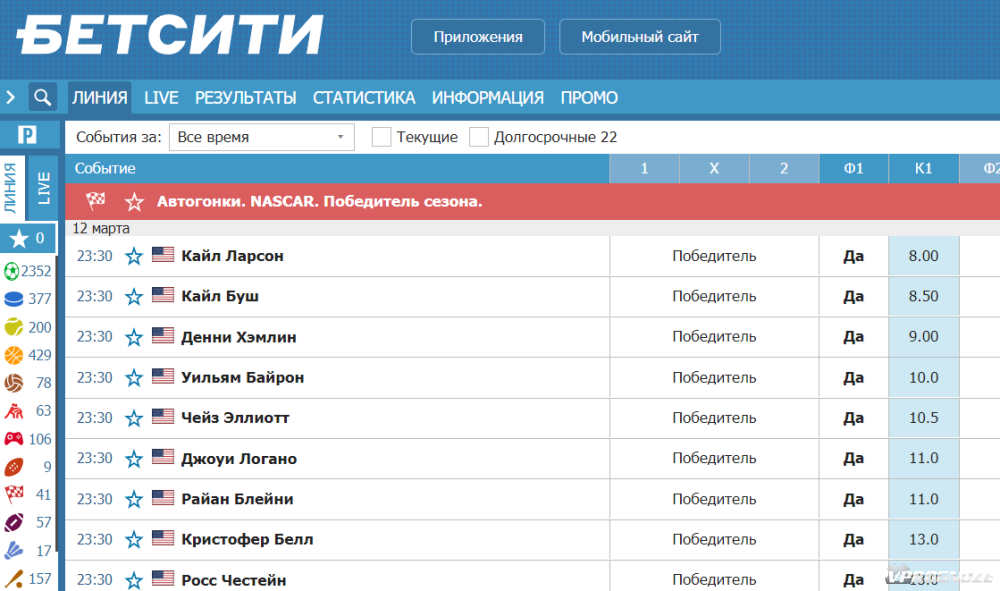This screenshot has width=1000, height=591.
Task: Click the Автогонки. NASCAR. Победитель сезона. title
Action: pos(320,201)
